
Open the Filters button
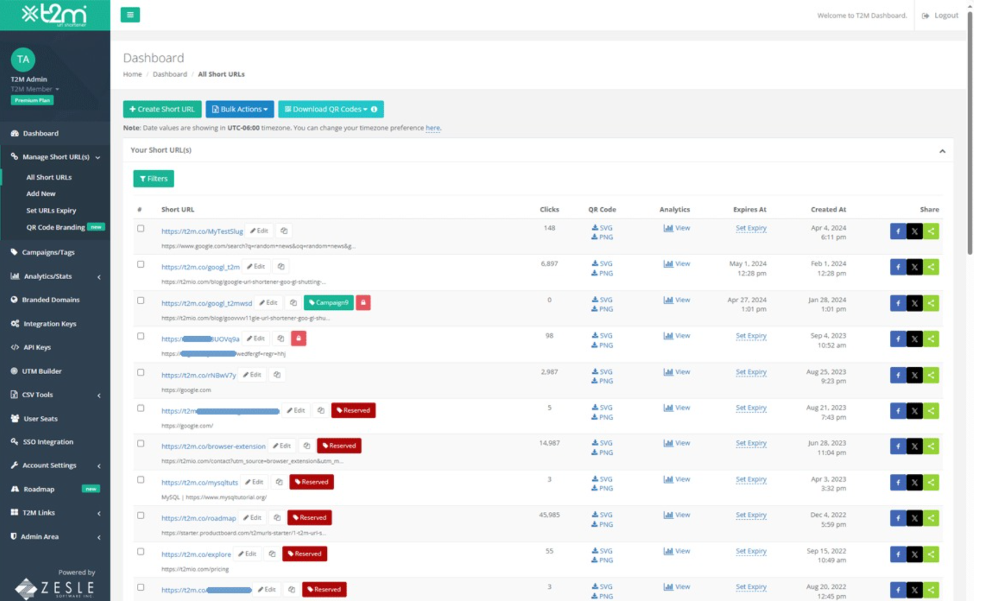[153, 179]
